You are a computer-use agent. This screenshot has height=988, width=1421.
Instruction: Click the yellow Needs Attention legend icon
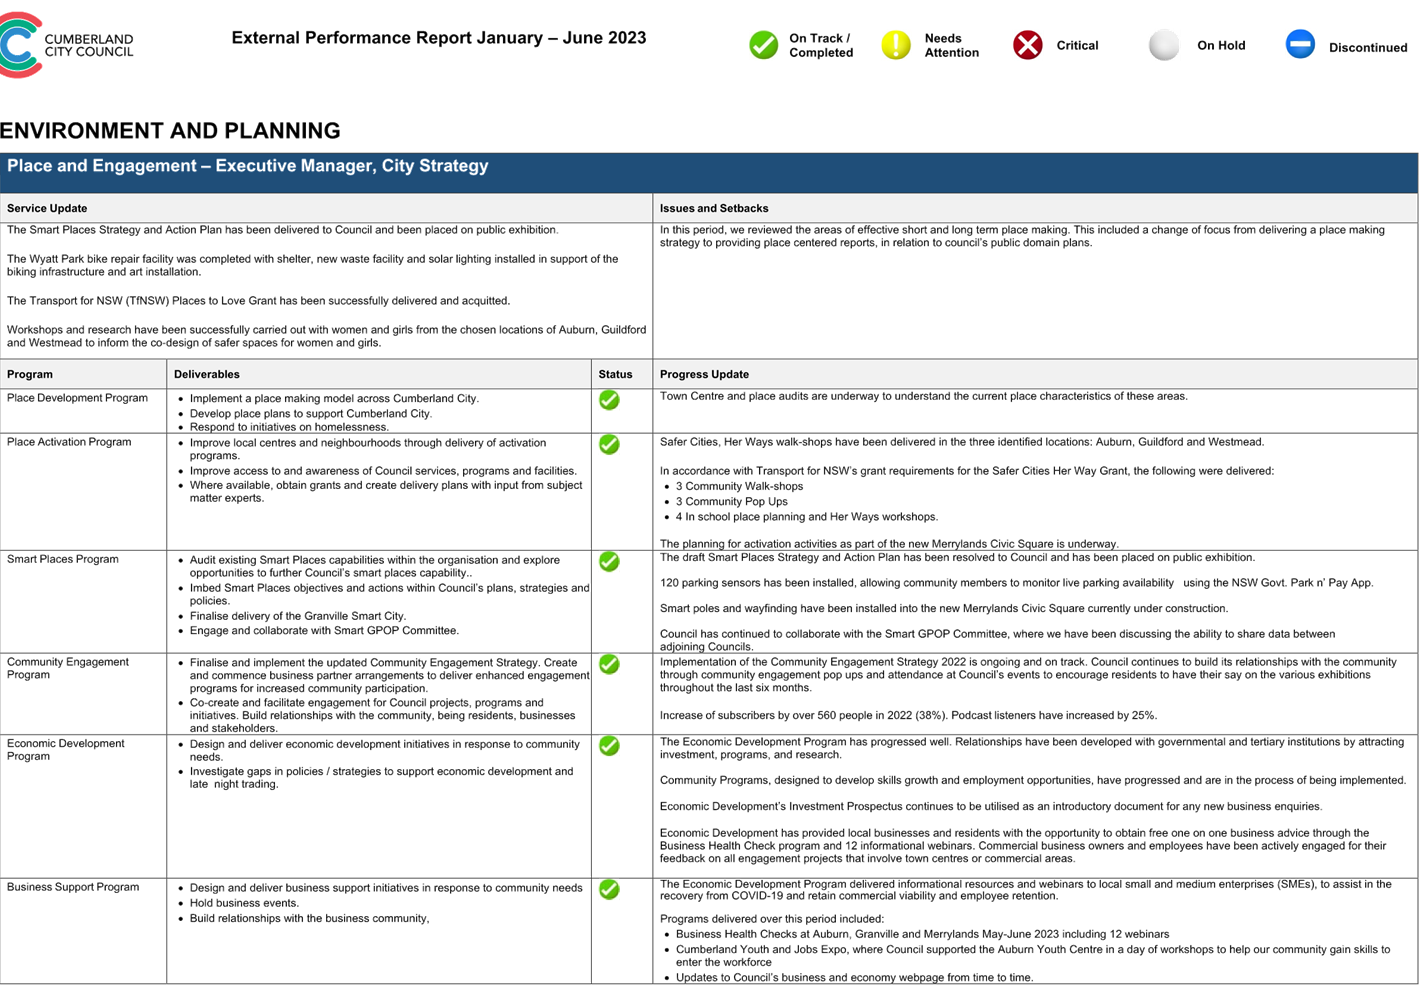(896, 45)
